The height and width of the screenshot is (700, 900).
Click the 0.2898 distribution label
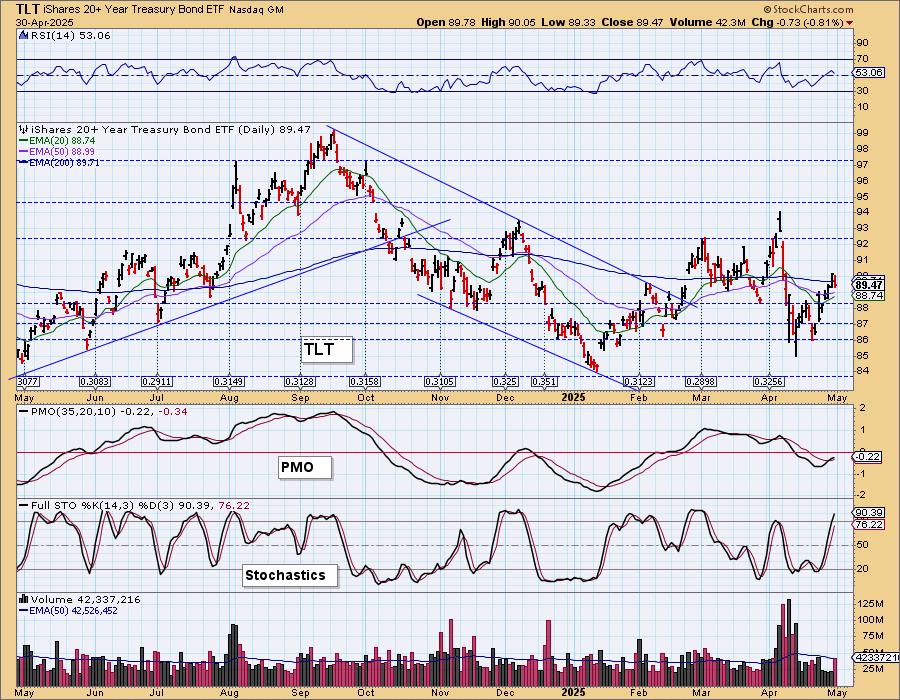(701, 382)
